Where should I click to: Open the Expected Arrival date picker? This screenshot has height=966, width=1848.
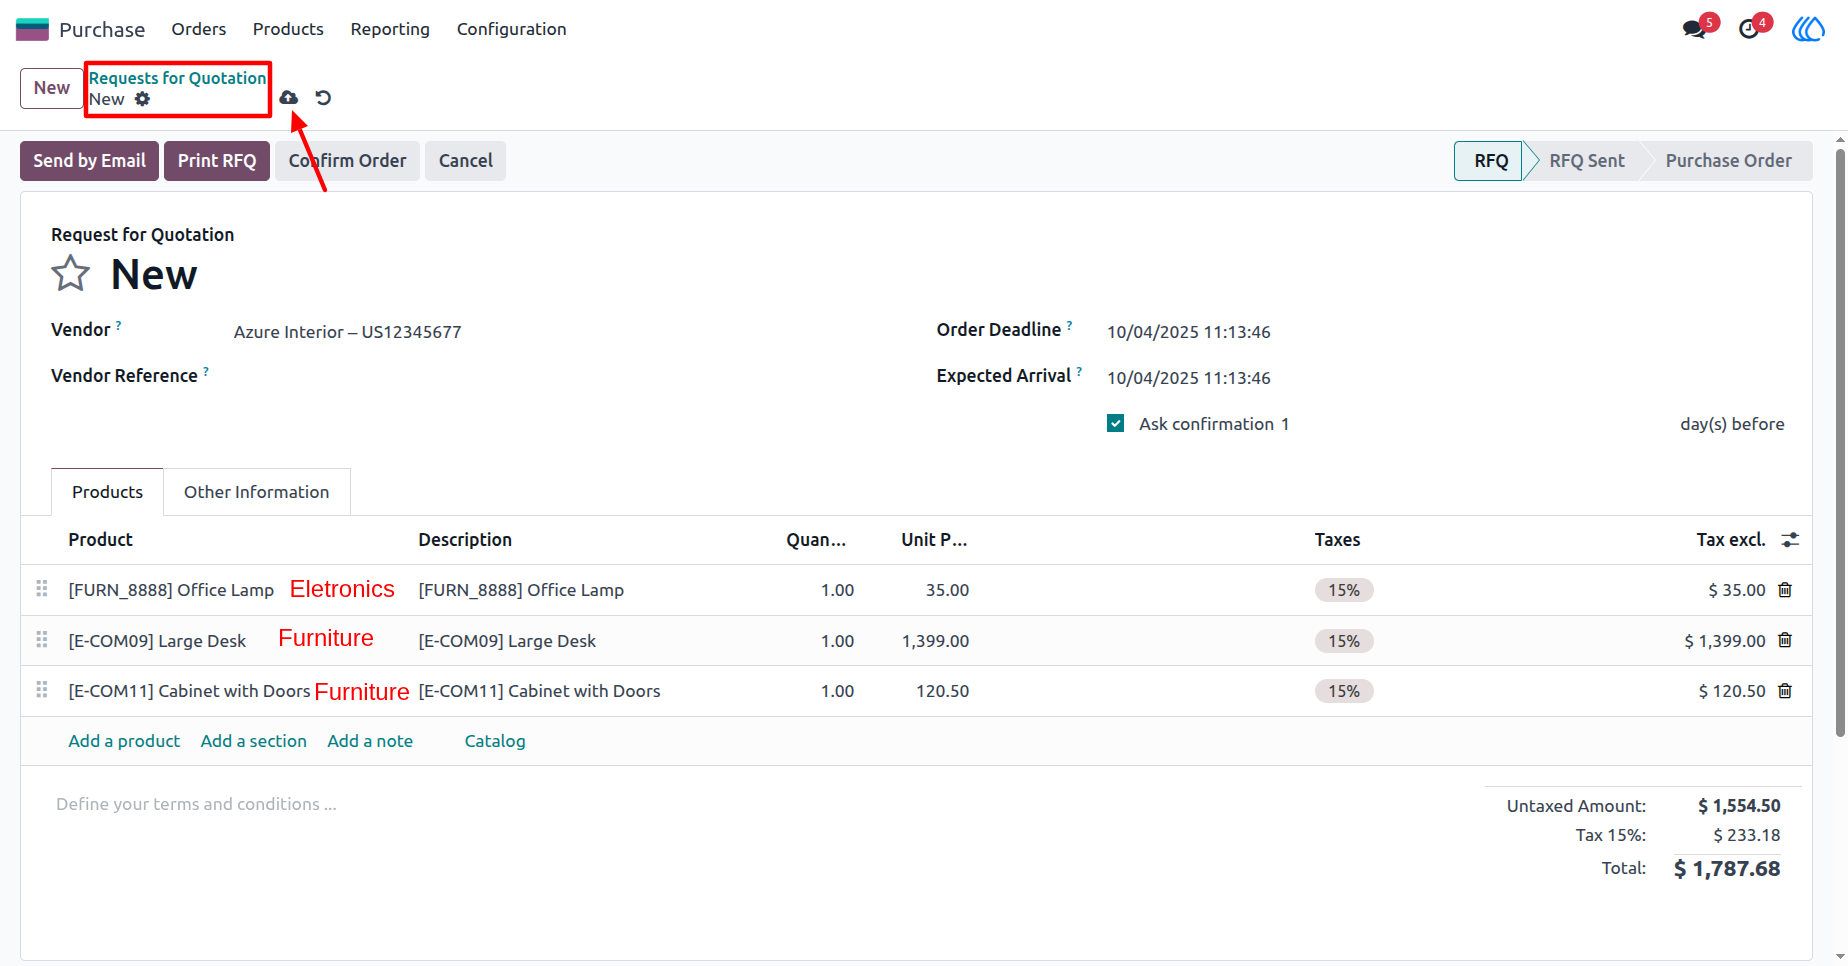pyautogui.click(x=1189, y=378)
